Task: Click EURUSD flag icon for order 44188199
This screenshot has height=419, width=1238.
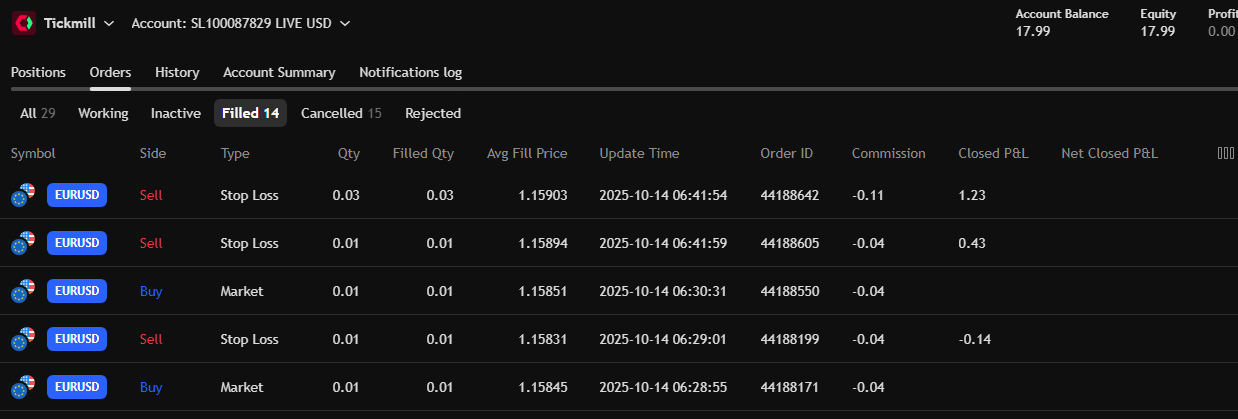Action: click(23, 339)
